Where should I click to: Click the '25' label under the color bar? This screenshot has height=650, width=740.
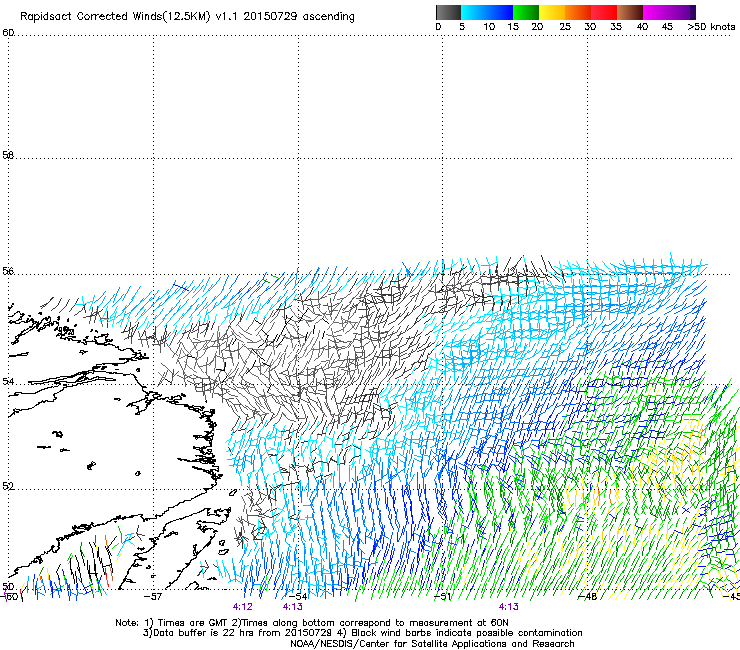coord(565,27)
